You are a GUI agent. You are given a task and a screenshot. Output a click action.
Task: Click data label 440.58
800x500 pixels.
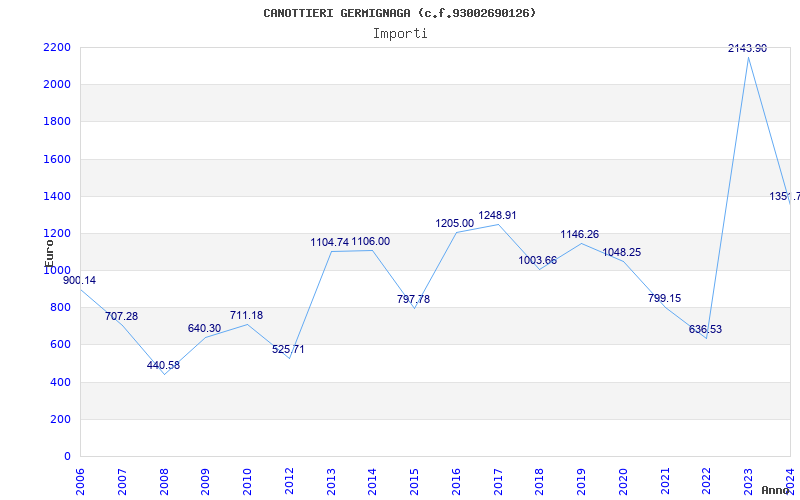pos(163,365)
